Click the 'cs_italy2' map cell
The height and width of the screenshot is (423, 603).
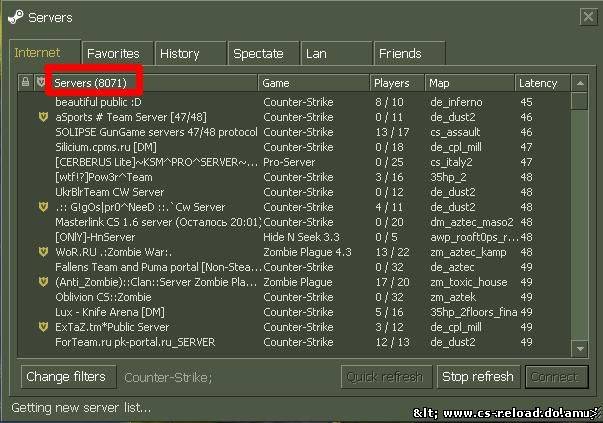click(x=451, y=162)
